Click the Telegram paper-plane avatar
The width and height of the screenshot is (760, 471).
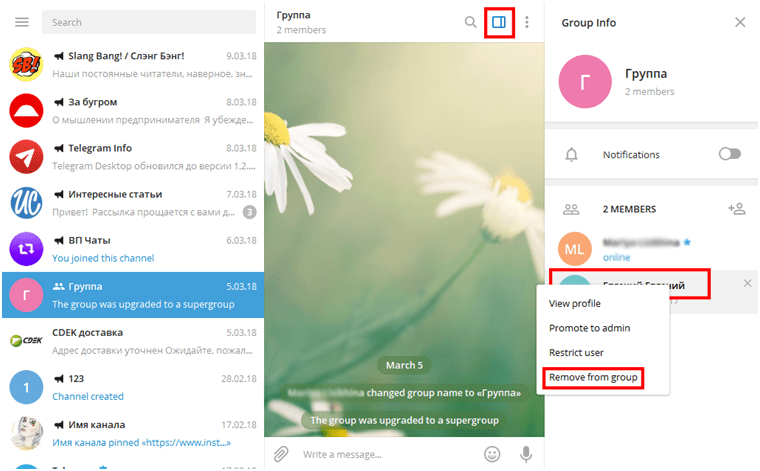pyautogui.click(x=26, y=157)
